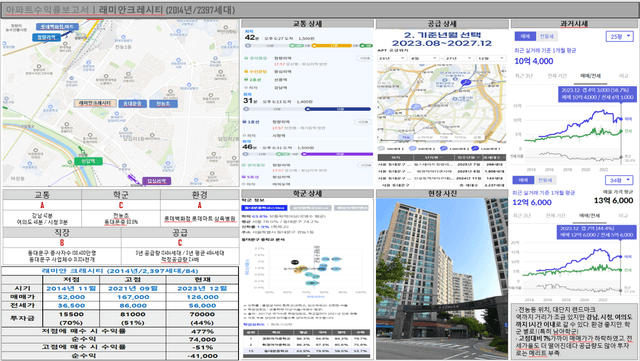Open the start year dropdown above supply map
Image resolution: width=640 pixels, height=361 pixels.
tap(392, 58)
